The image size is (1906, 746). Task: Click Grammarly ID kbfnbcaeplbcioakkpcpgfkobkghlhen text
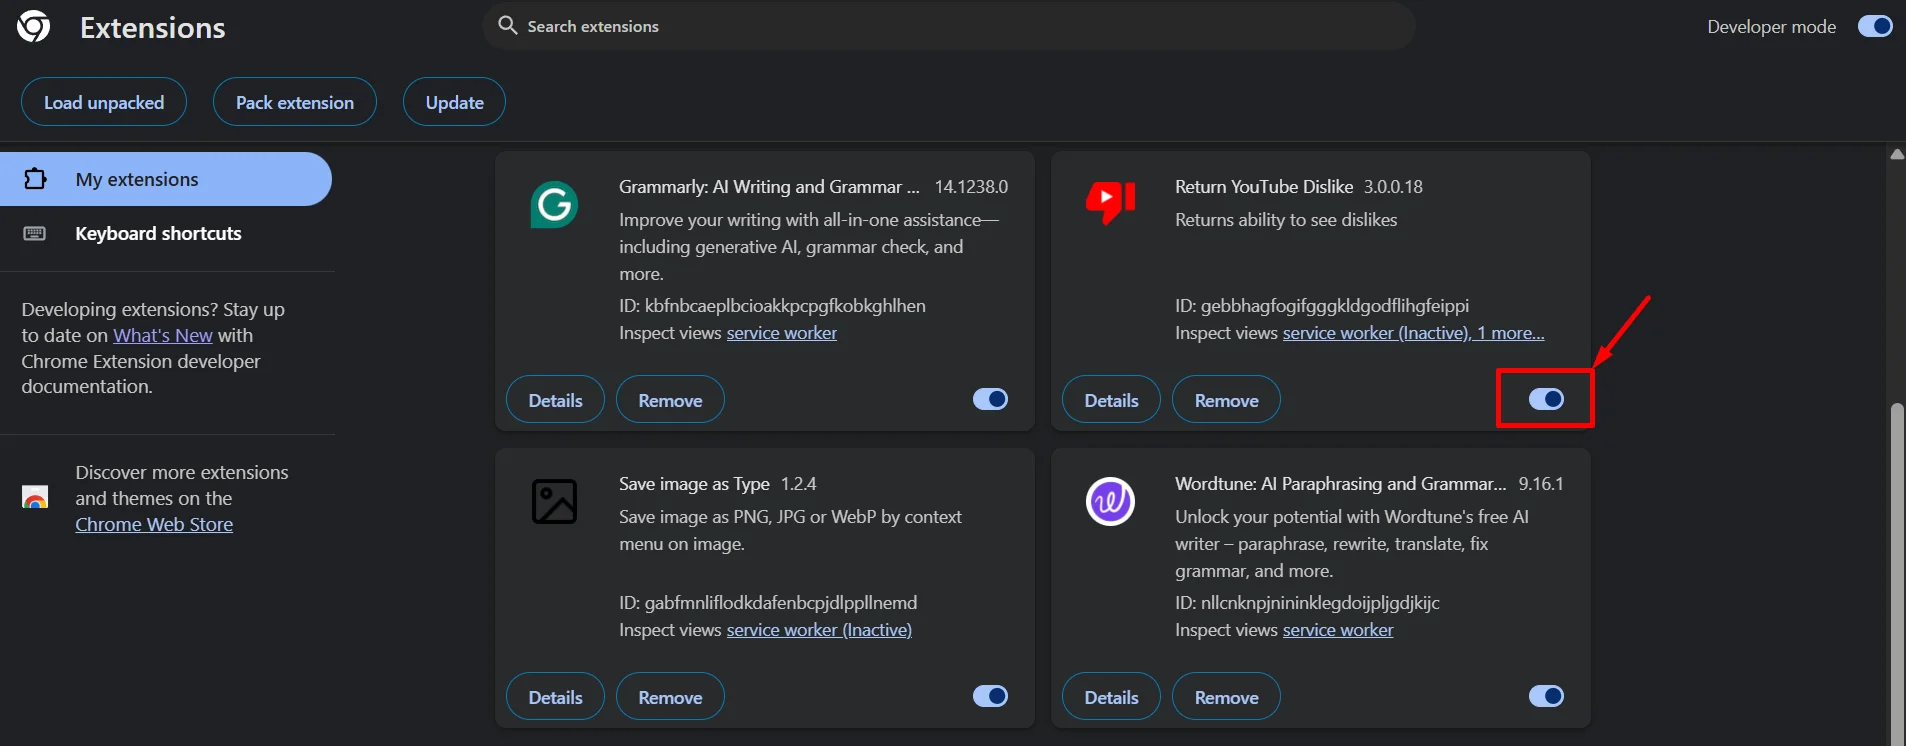coord(772,306)
